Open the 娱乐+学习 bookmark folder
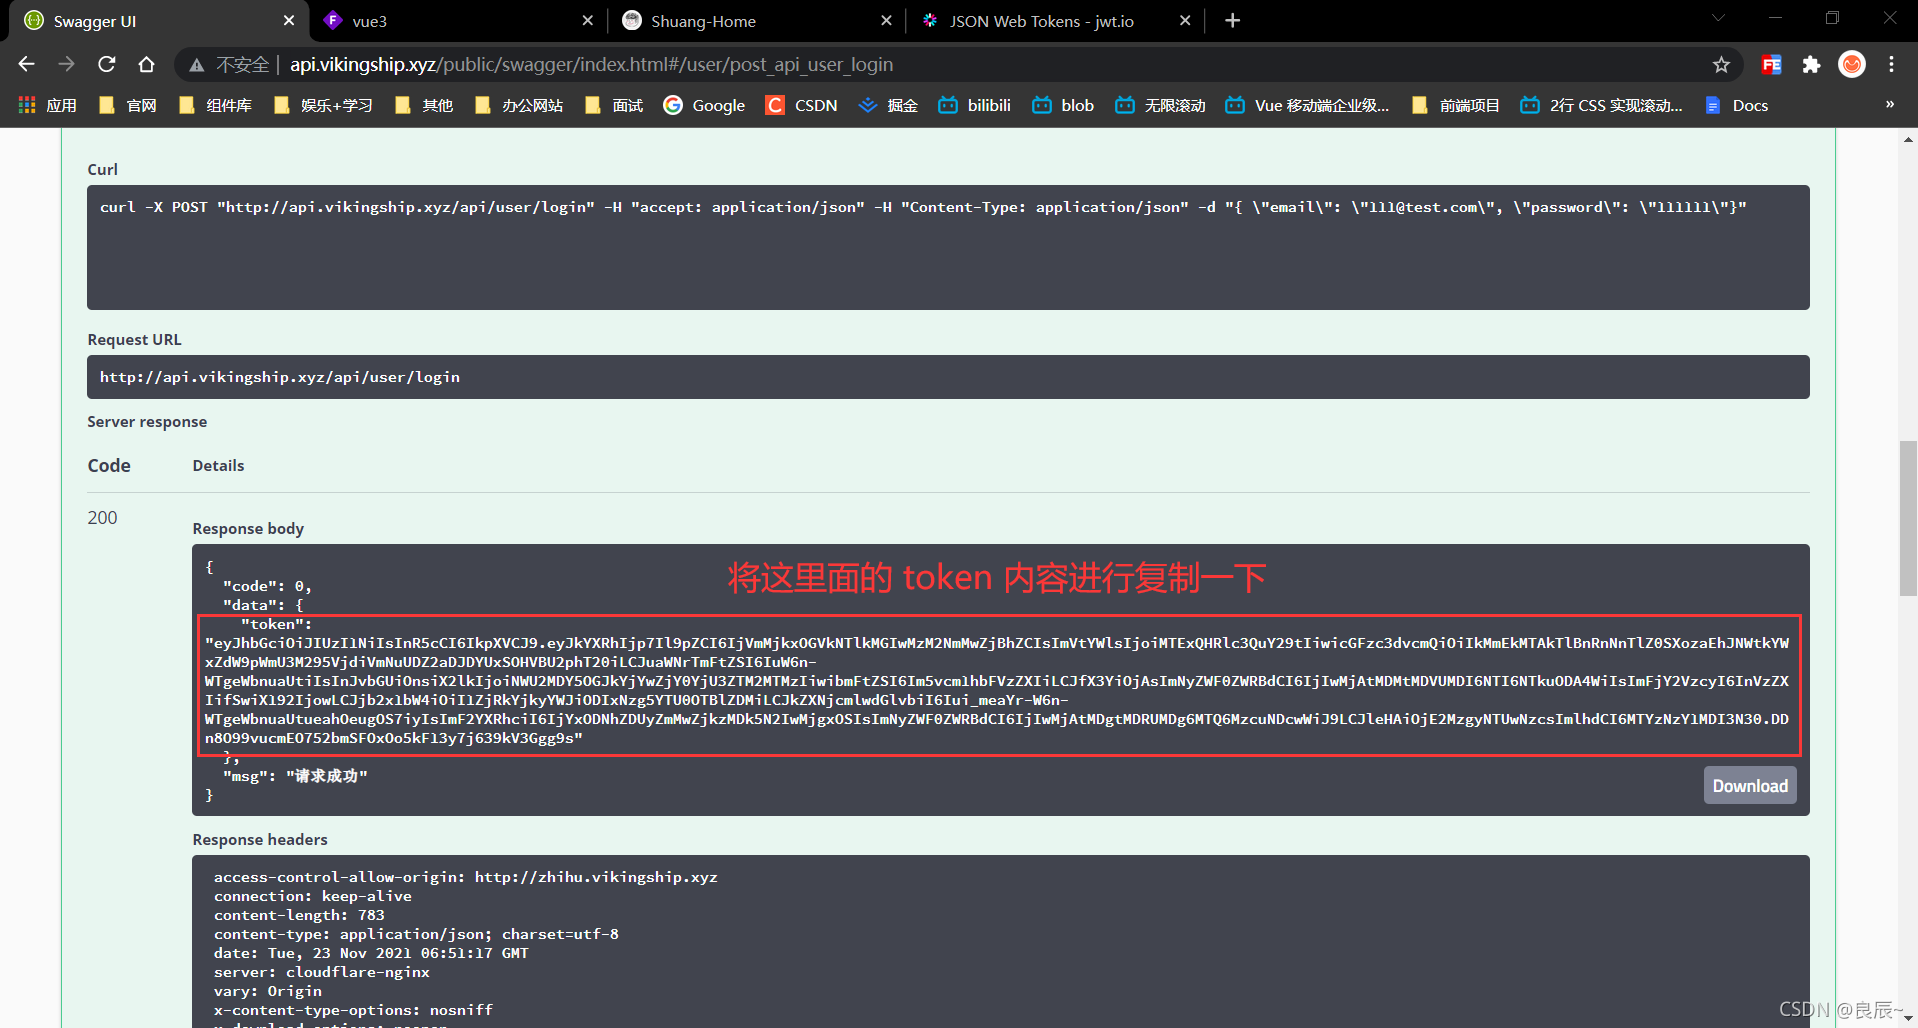This screenshot has height=1028, width=1918. click(x=323, y=105)
